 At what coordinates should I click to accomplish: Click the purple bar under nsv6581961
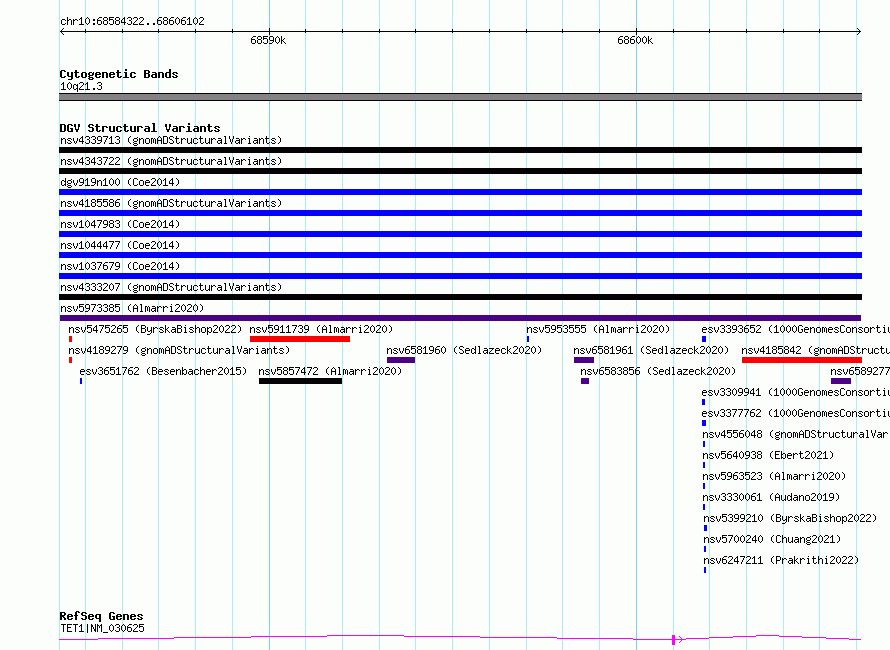click(583, 360)
